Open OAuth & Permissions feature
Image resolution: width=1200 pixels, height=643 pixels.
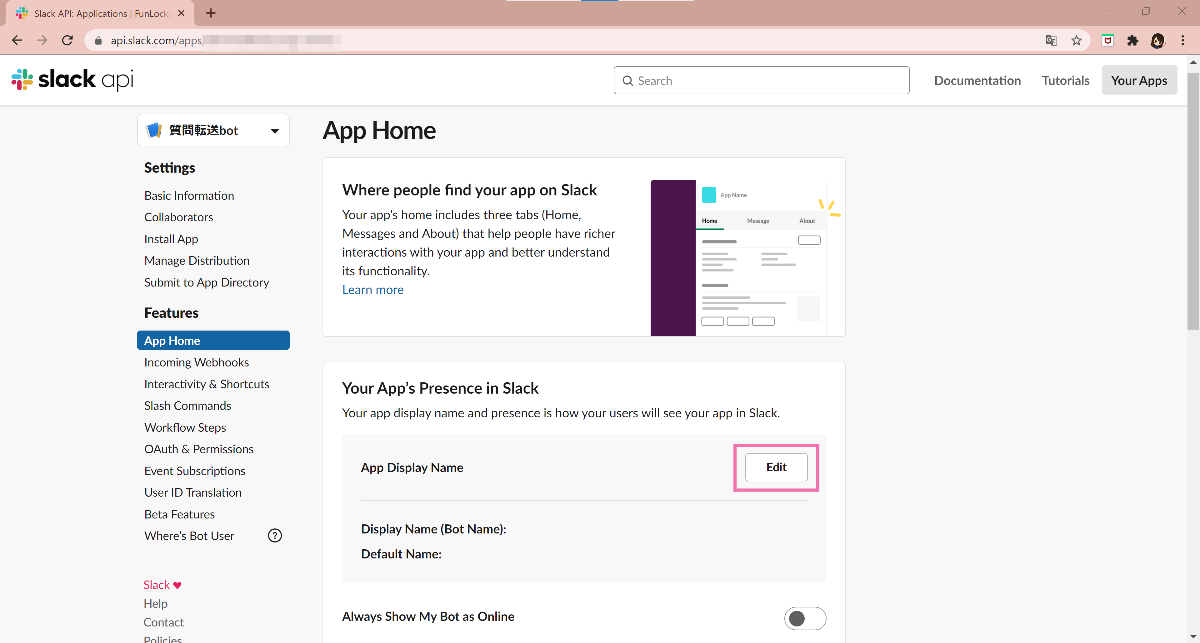(x=198, y=449)
